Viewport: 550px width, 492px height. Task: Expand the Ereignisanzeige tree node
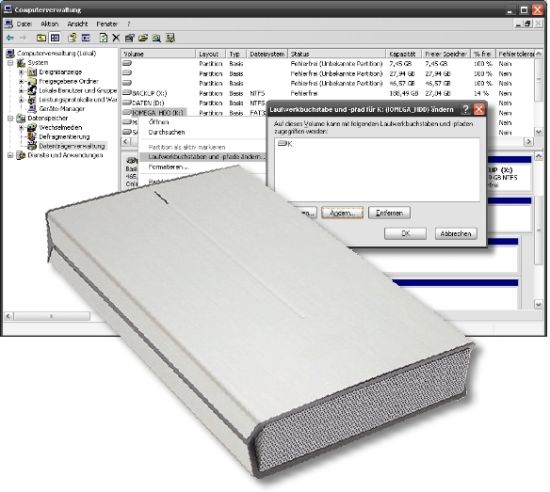[21, 72]
